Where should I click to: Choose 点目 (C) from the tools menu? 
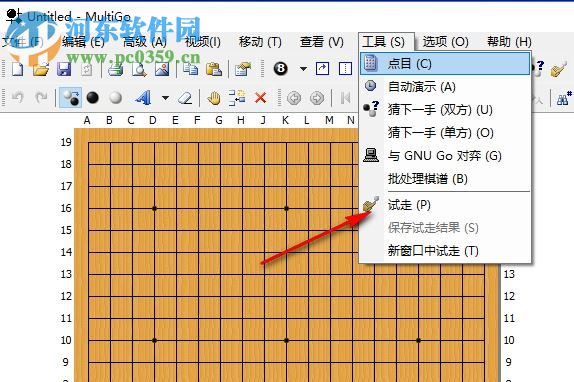(x=445, y=64)
